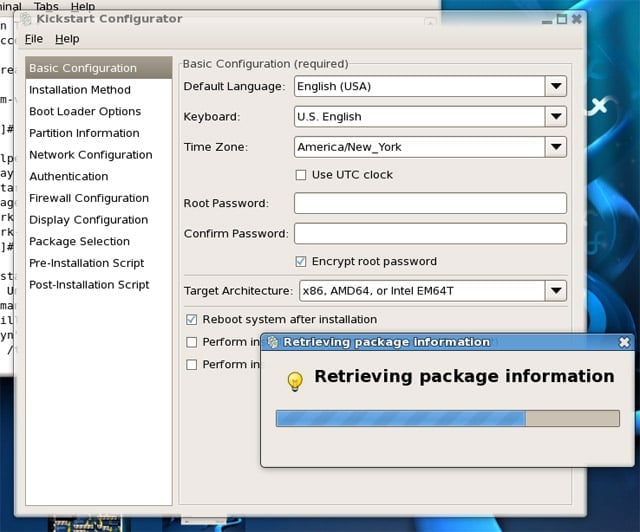
Task: Click the English (USA) language field
Action: pyautogui.click(x=419, y=86)
